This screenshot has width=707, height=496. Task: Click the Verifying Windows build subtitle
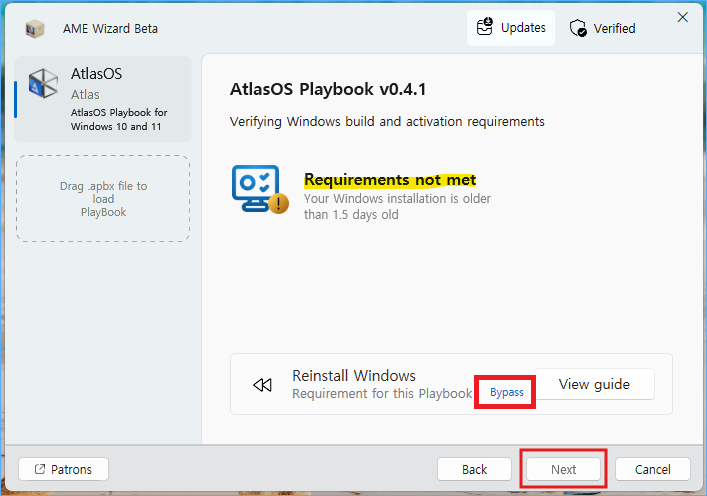(387, 122)
